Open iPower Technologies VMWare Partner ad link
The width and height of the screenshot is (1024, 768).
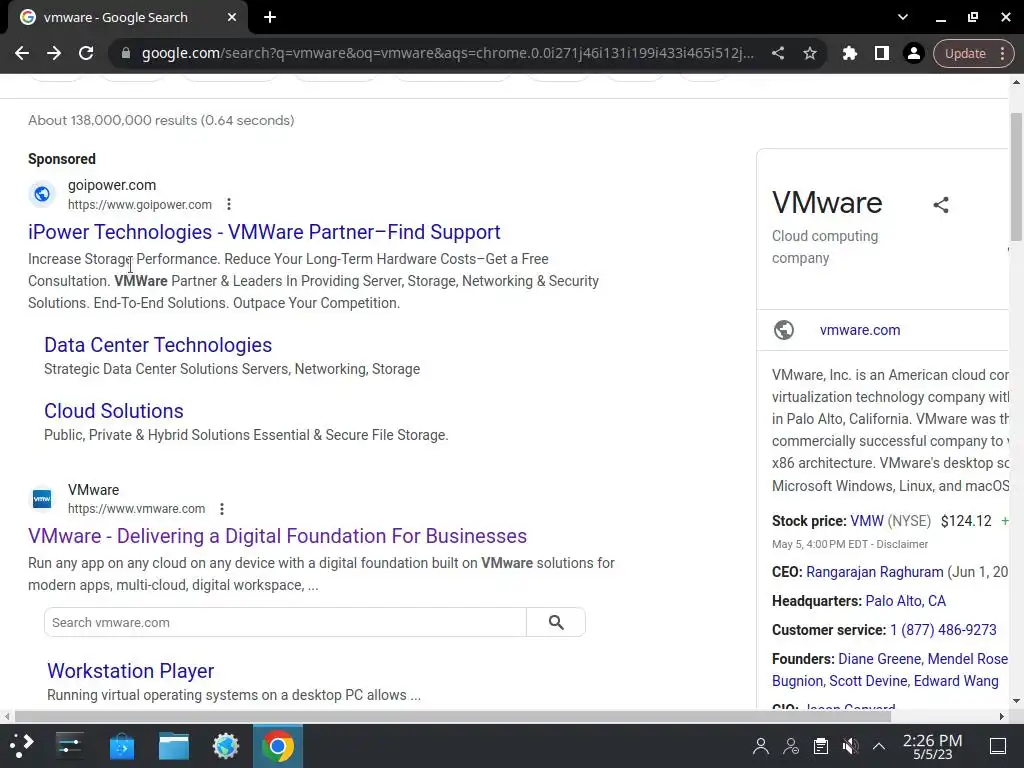(264, 232)
